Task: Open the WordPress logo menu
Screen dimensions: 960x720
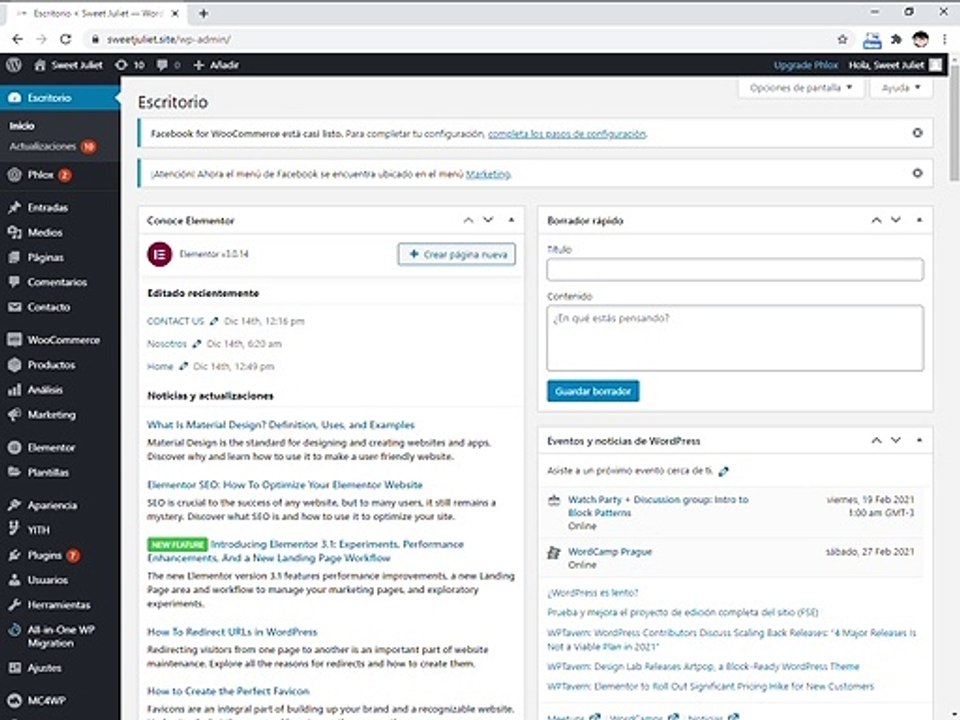Action: tap(13, 65)
